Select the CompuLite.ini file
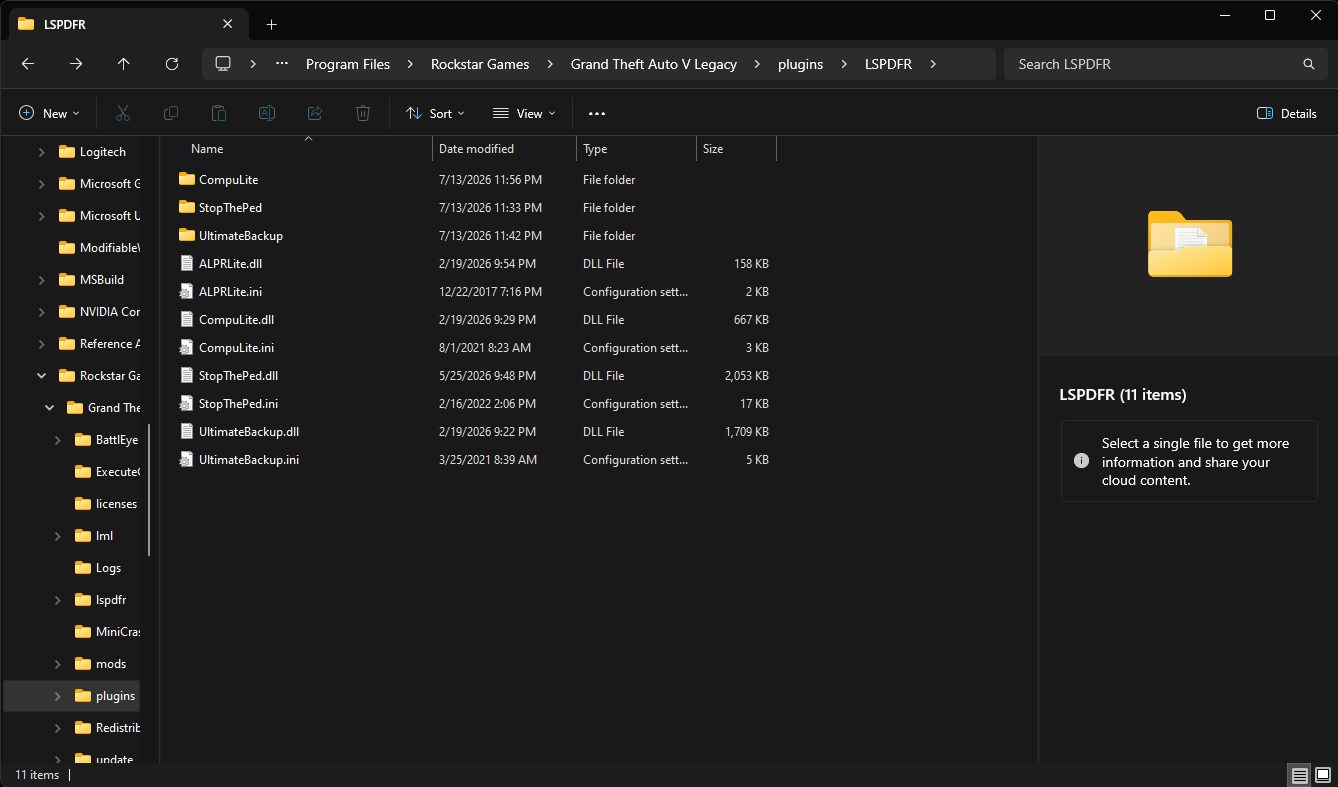The image size is (1338, 787). pyautogui.click(x=475, y=347)
